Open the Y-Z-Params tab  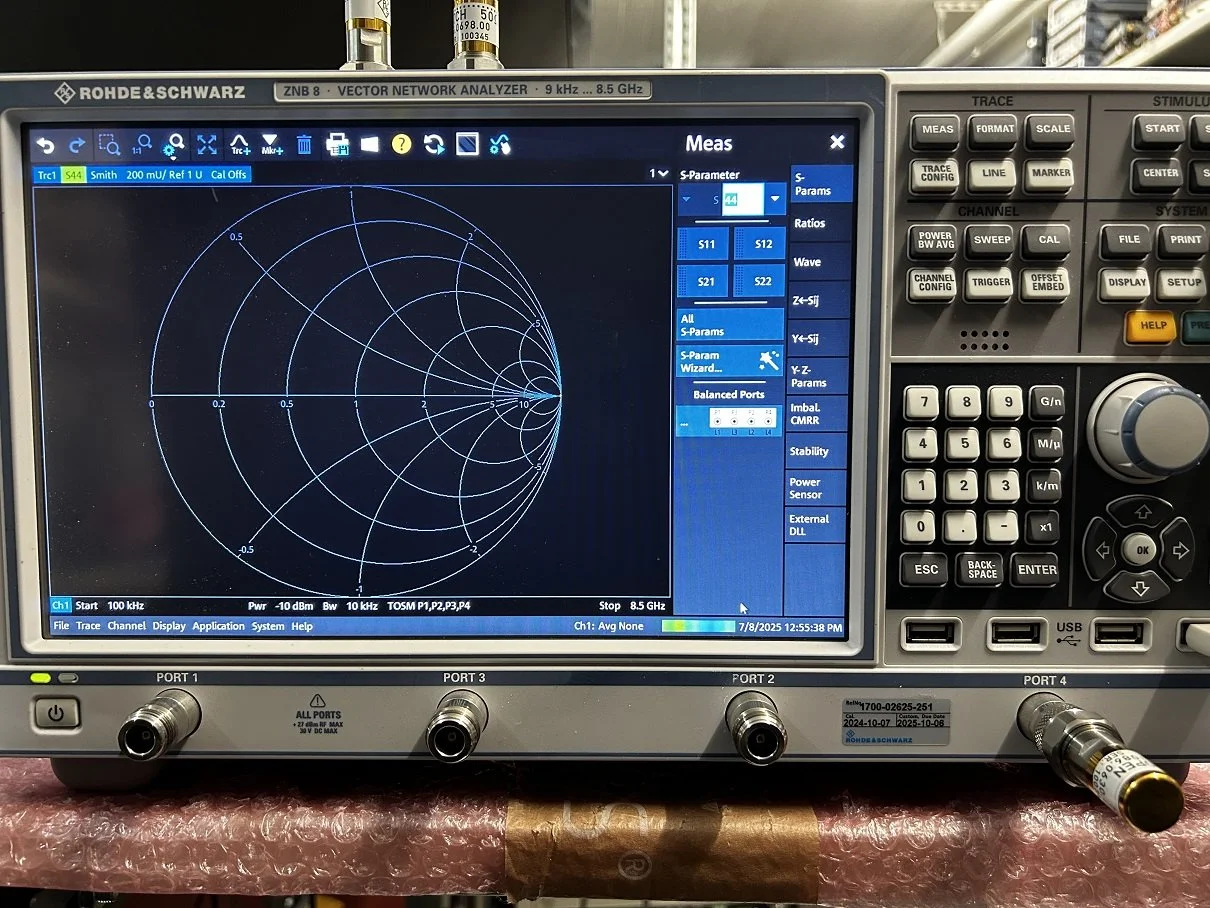click(816, 376)
